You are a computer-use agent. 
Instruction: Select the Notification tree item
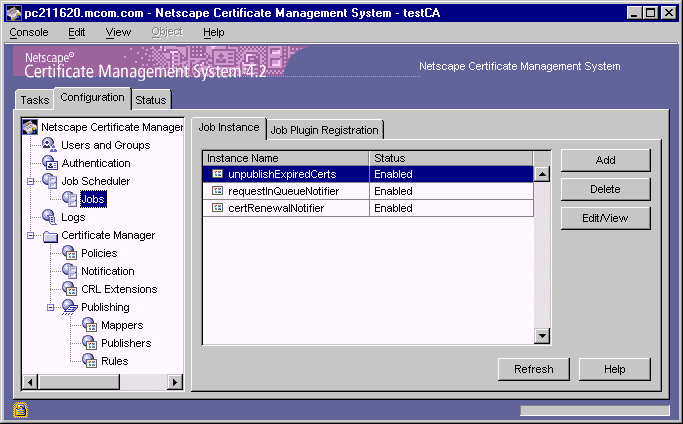coord(108,271)
